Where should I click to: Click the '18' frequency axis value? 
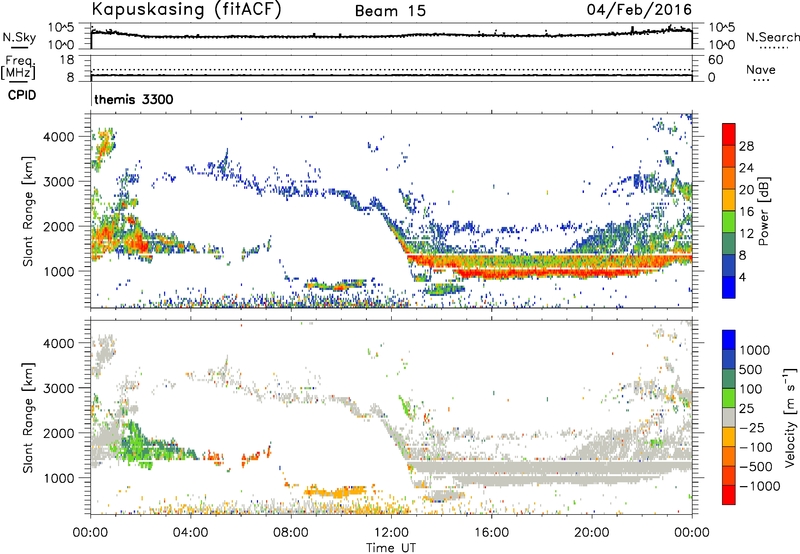click(67, 60)
